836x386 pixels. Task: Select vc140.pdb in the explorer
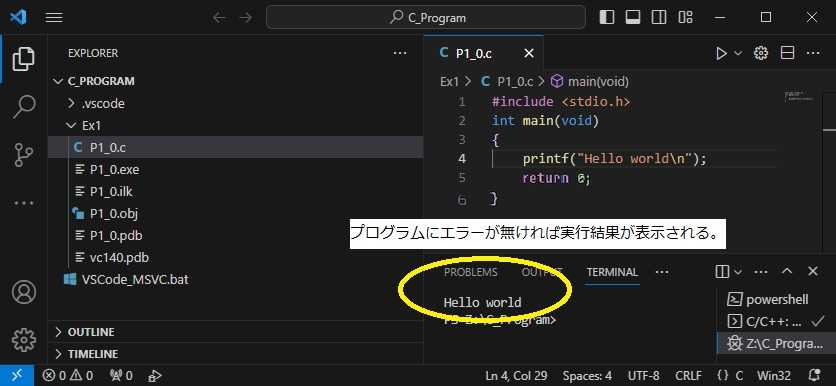point(235,258)
